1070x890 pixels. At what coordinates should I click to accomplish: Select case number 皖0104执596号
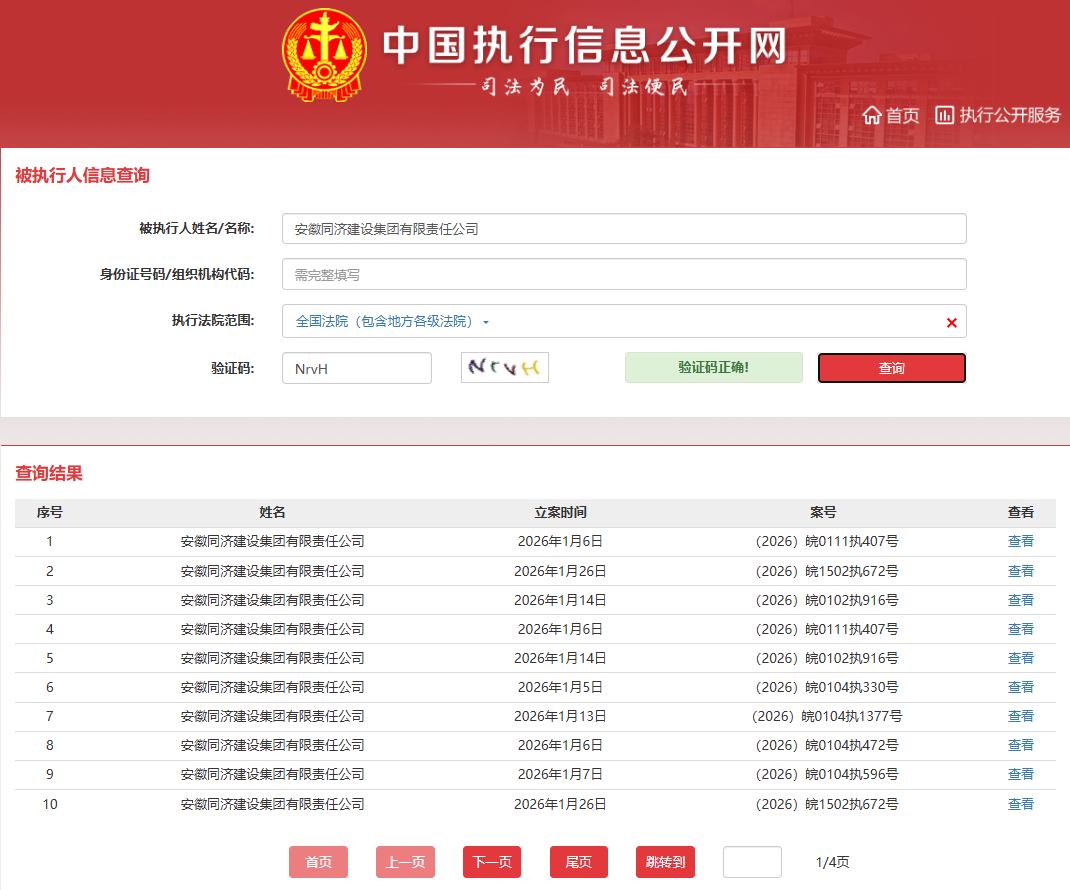pos(826,774)
